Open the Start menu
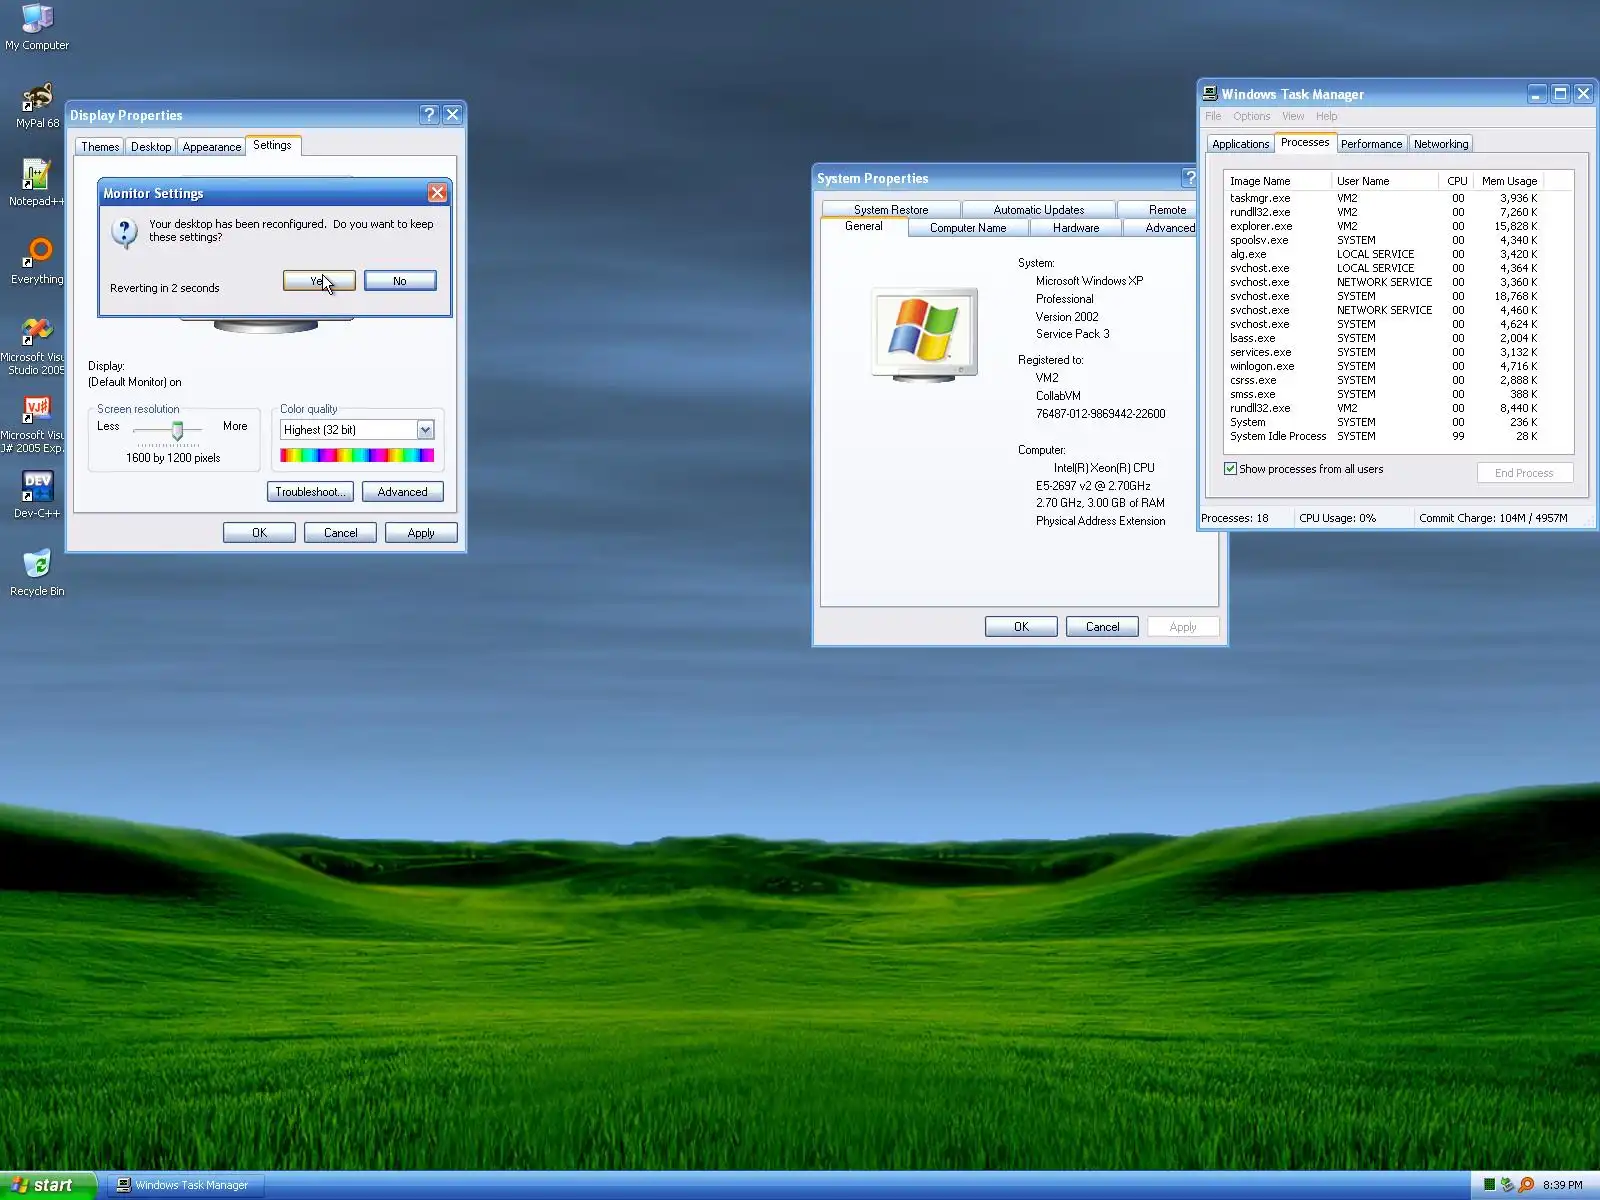The image size is (1600, 1200). [x=48, y=1185]
